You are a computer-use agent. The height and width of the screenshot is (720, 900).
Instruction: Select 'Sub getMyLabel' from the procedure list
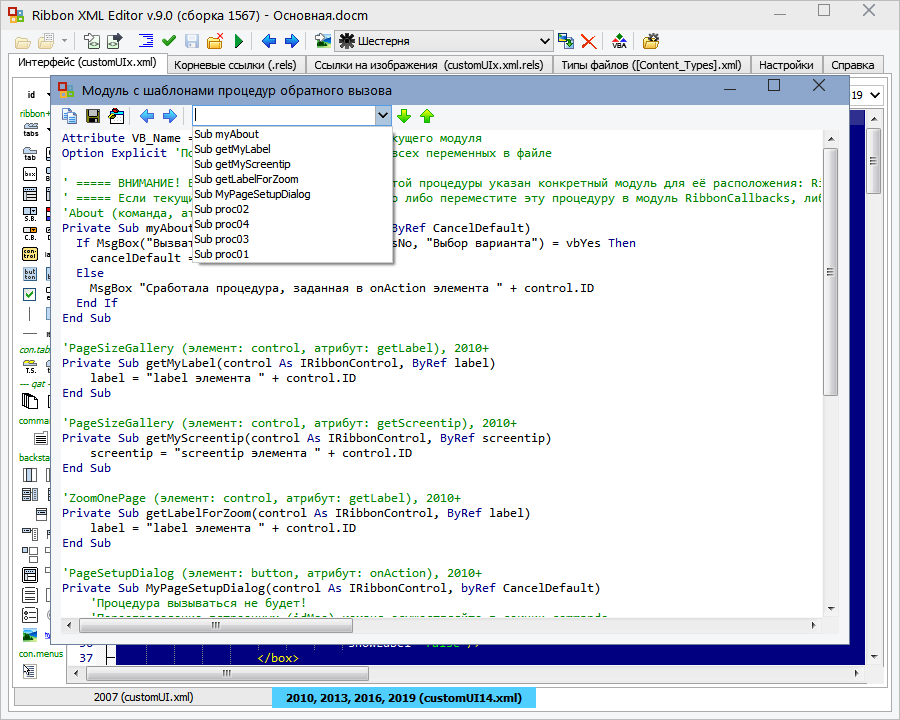[230, 149]
